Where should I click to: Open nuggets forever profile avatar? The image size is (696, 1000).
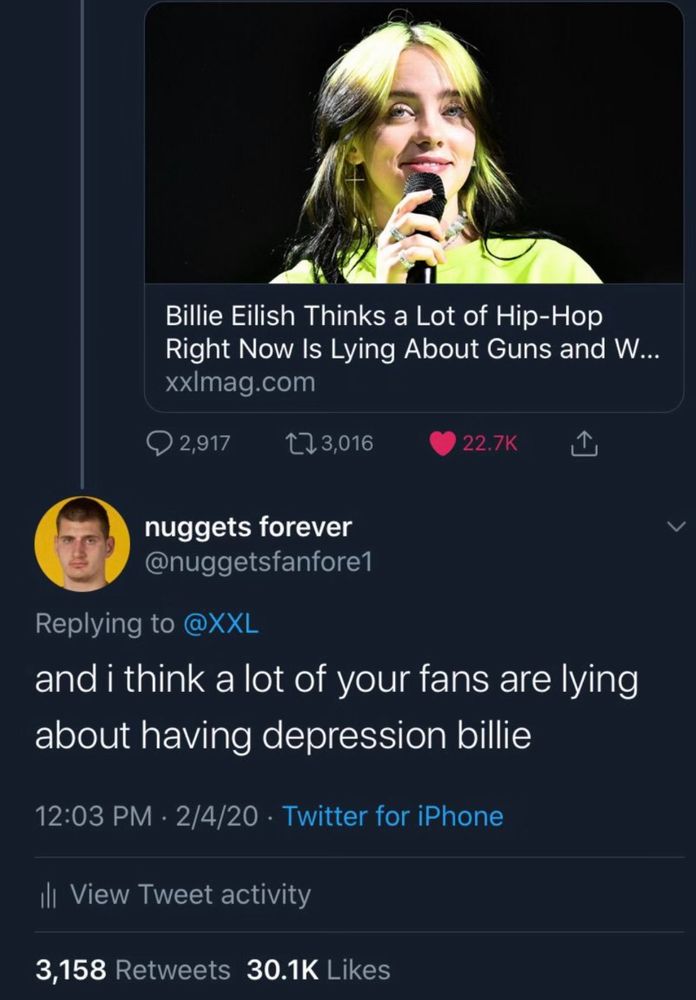pos(82,544)
